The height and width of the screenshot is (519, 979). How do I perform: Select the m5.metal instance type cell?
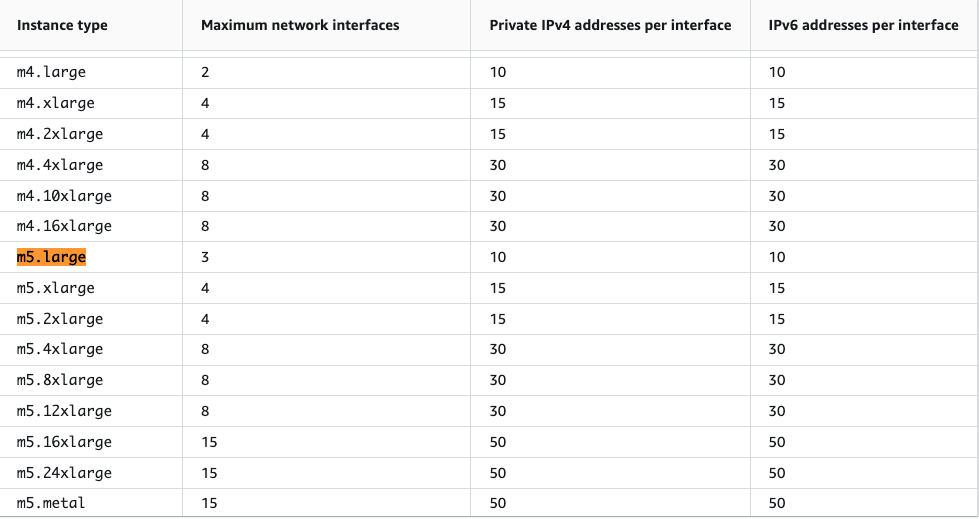[51, 503]
